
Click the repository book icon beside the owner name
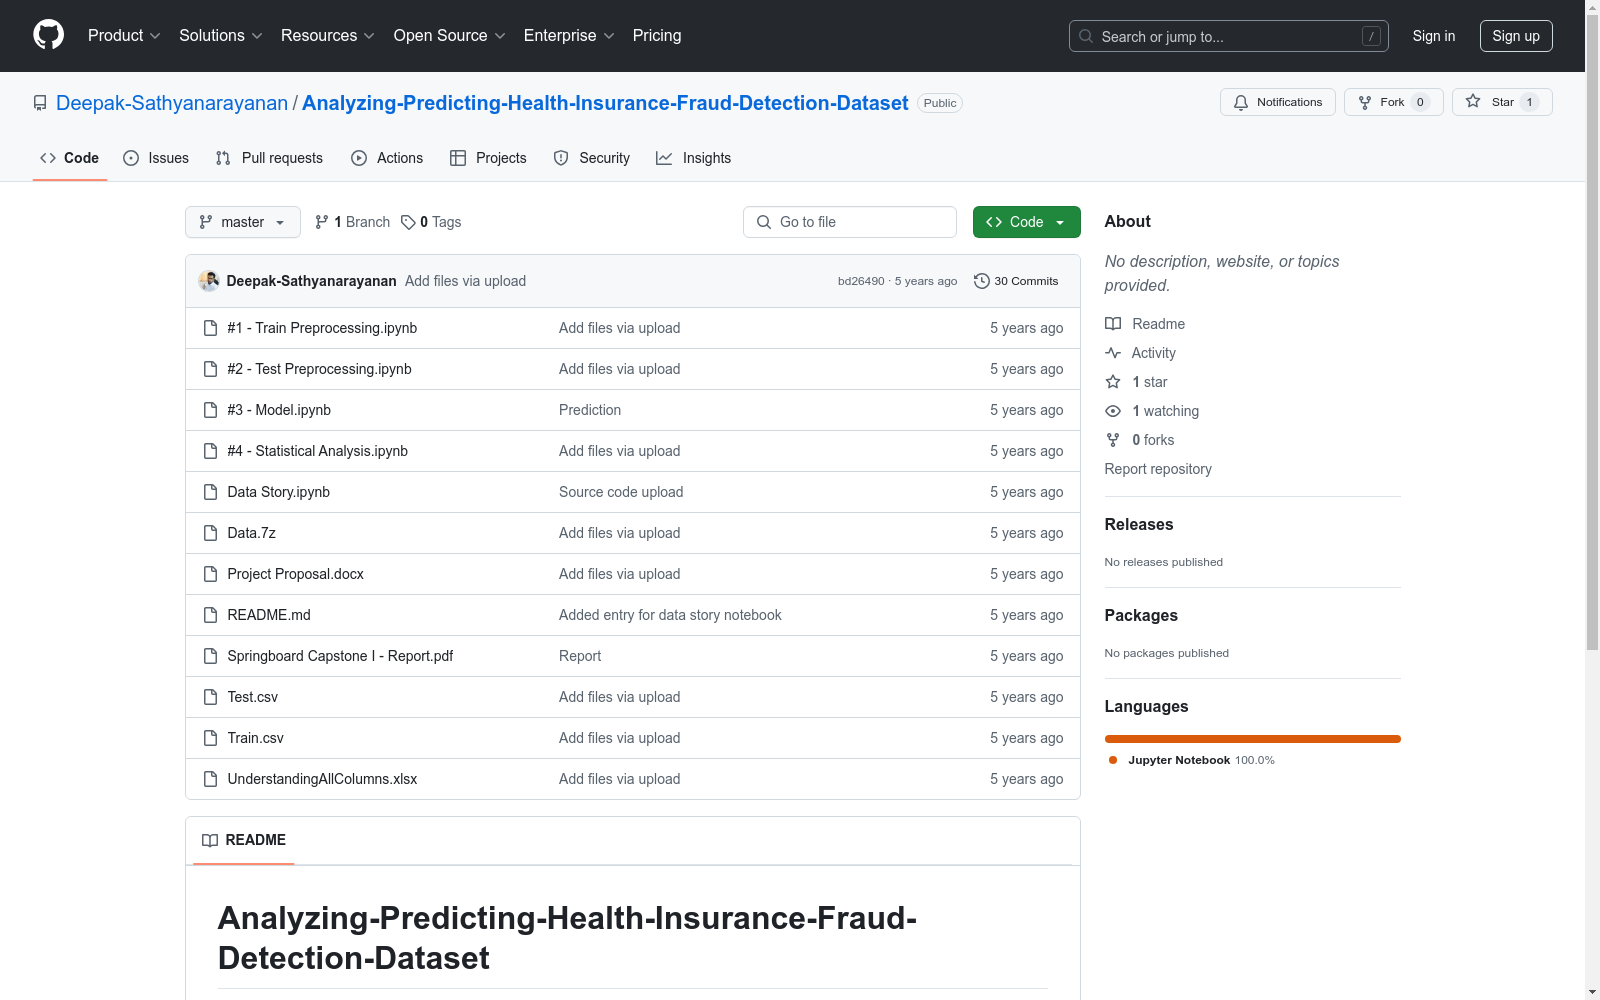[40, 102]
